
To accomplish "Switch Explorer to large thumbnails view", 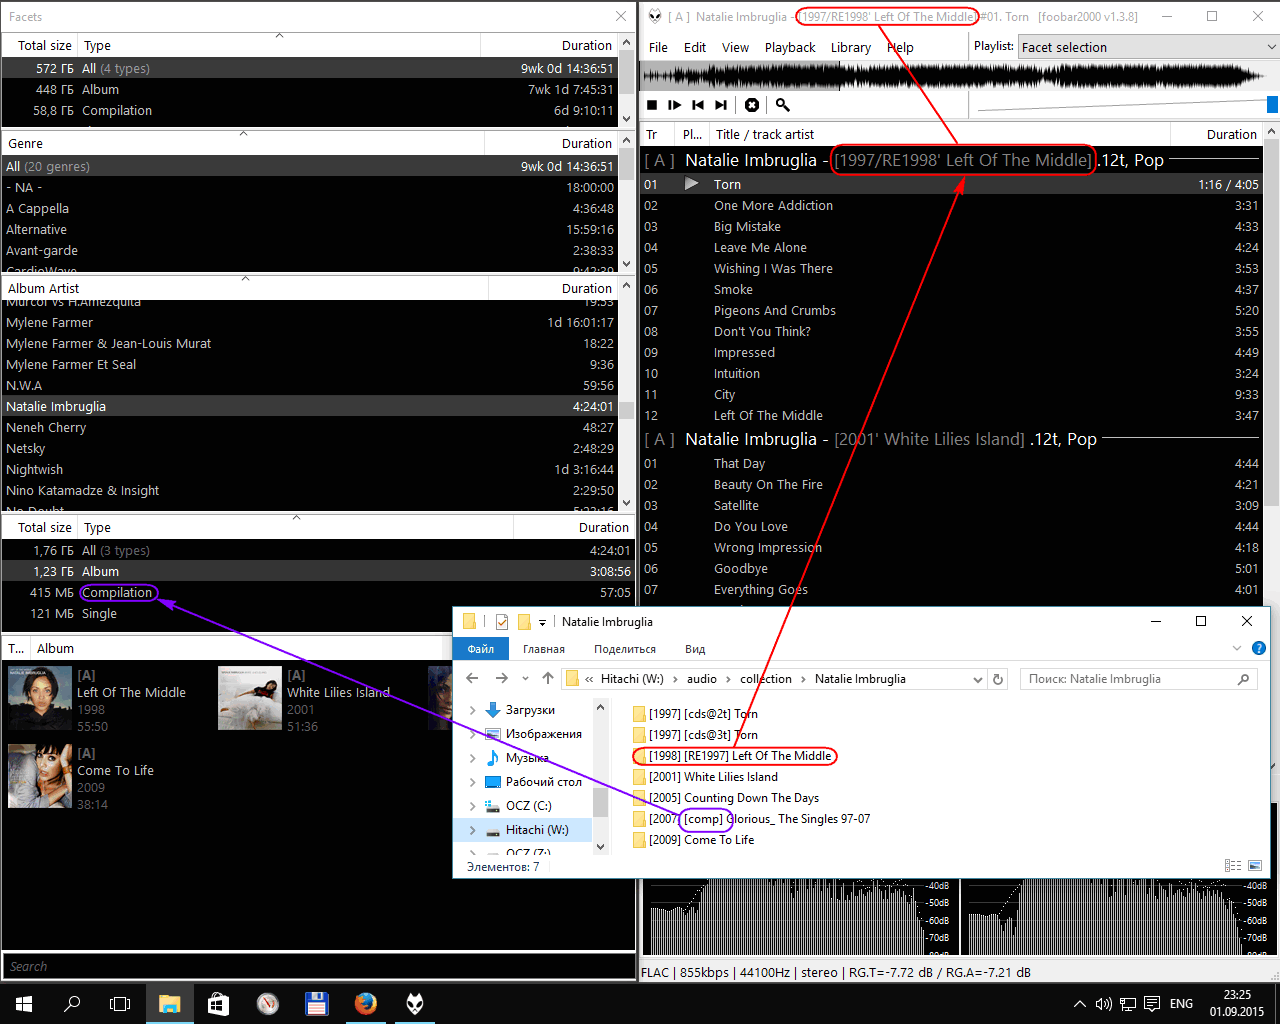I will pyautogui.click(x=1256, y=866).
